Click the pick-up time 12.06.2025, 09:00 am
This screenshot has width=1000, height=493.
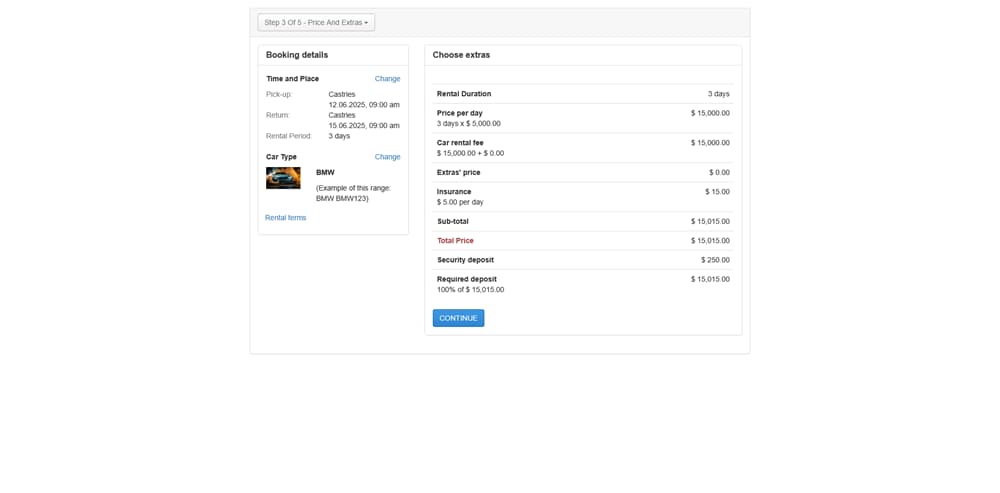(x=364, y=105)
